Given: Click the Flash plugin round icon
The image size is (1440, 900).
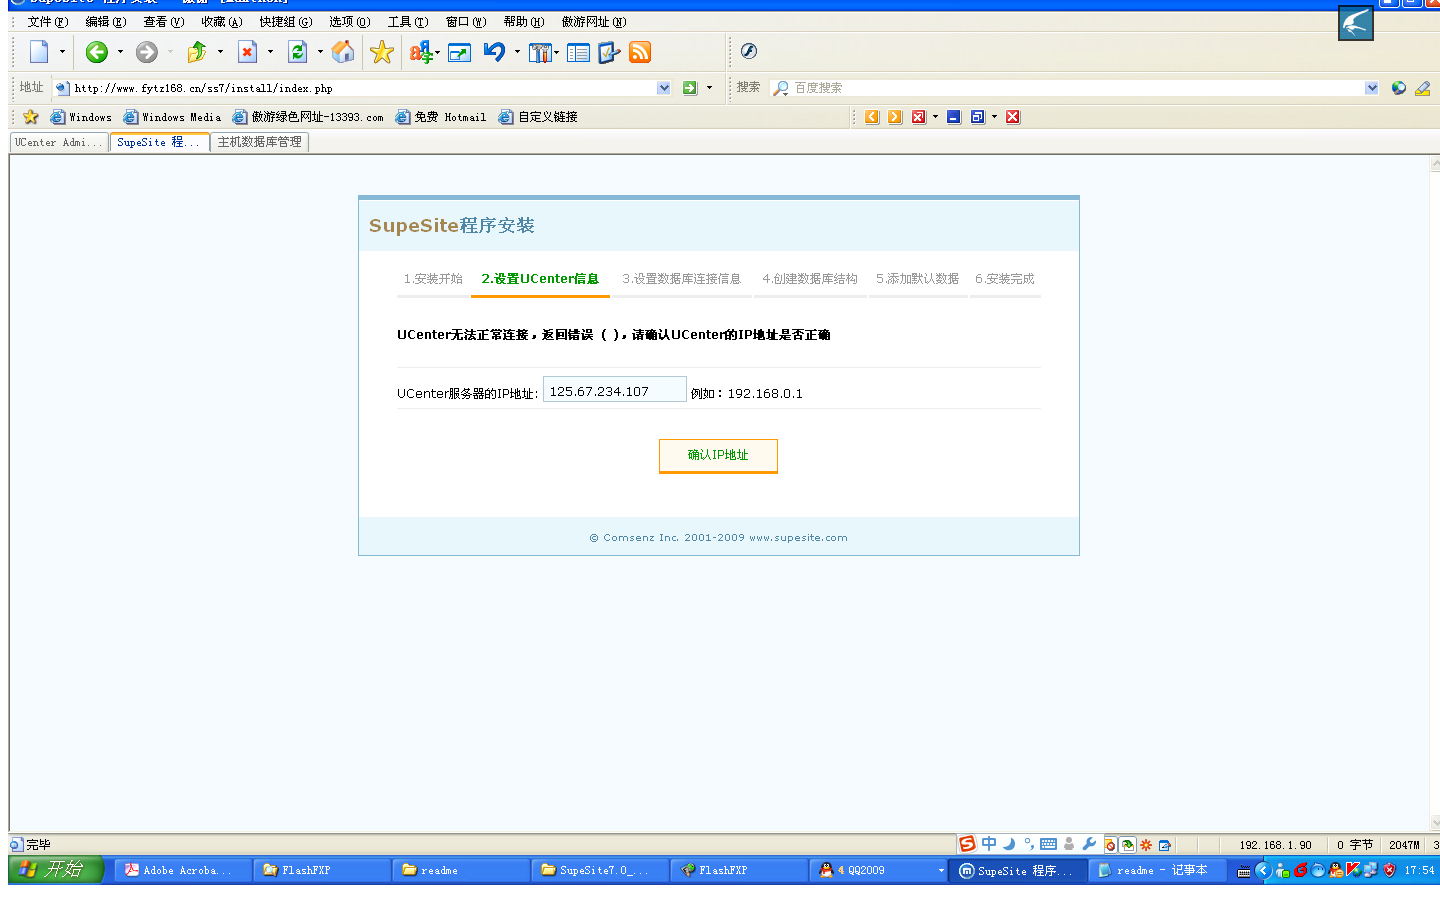Looking at the screenshot, I should (x=749, y=51).
